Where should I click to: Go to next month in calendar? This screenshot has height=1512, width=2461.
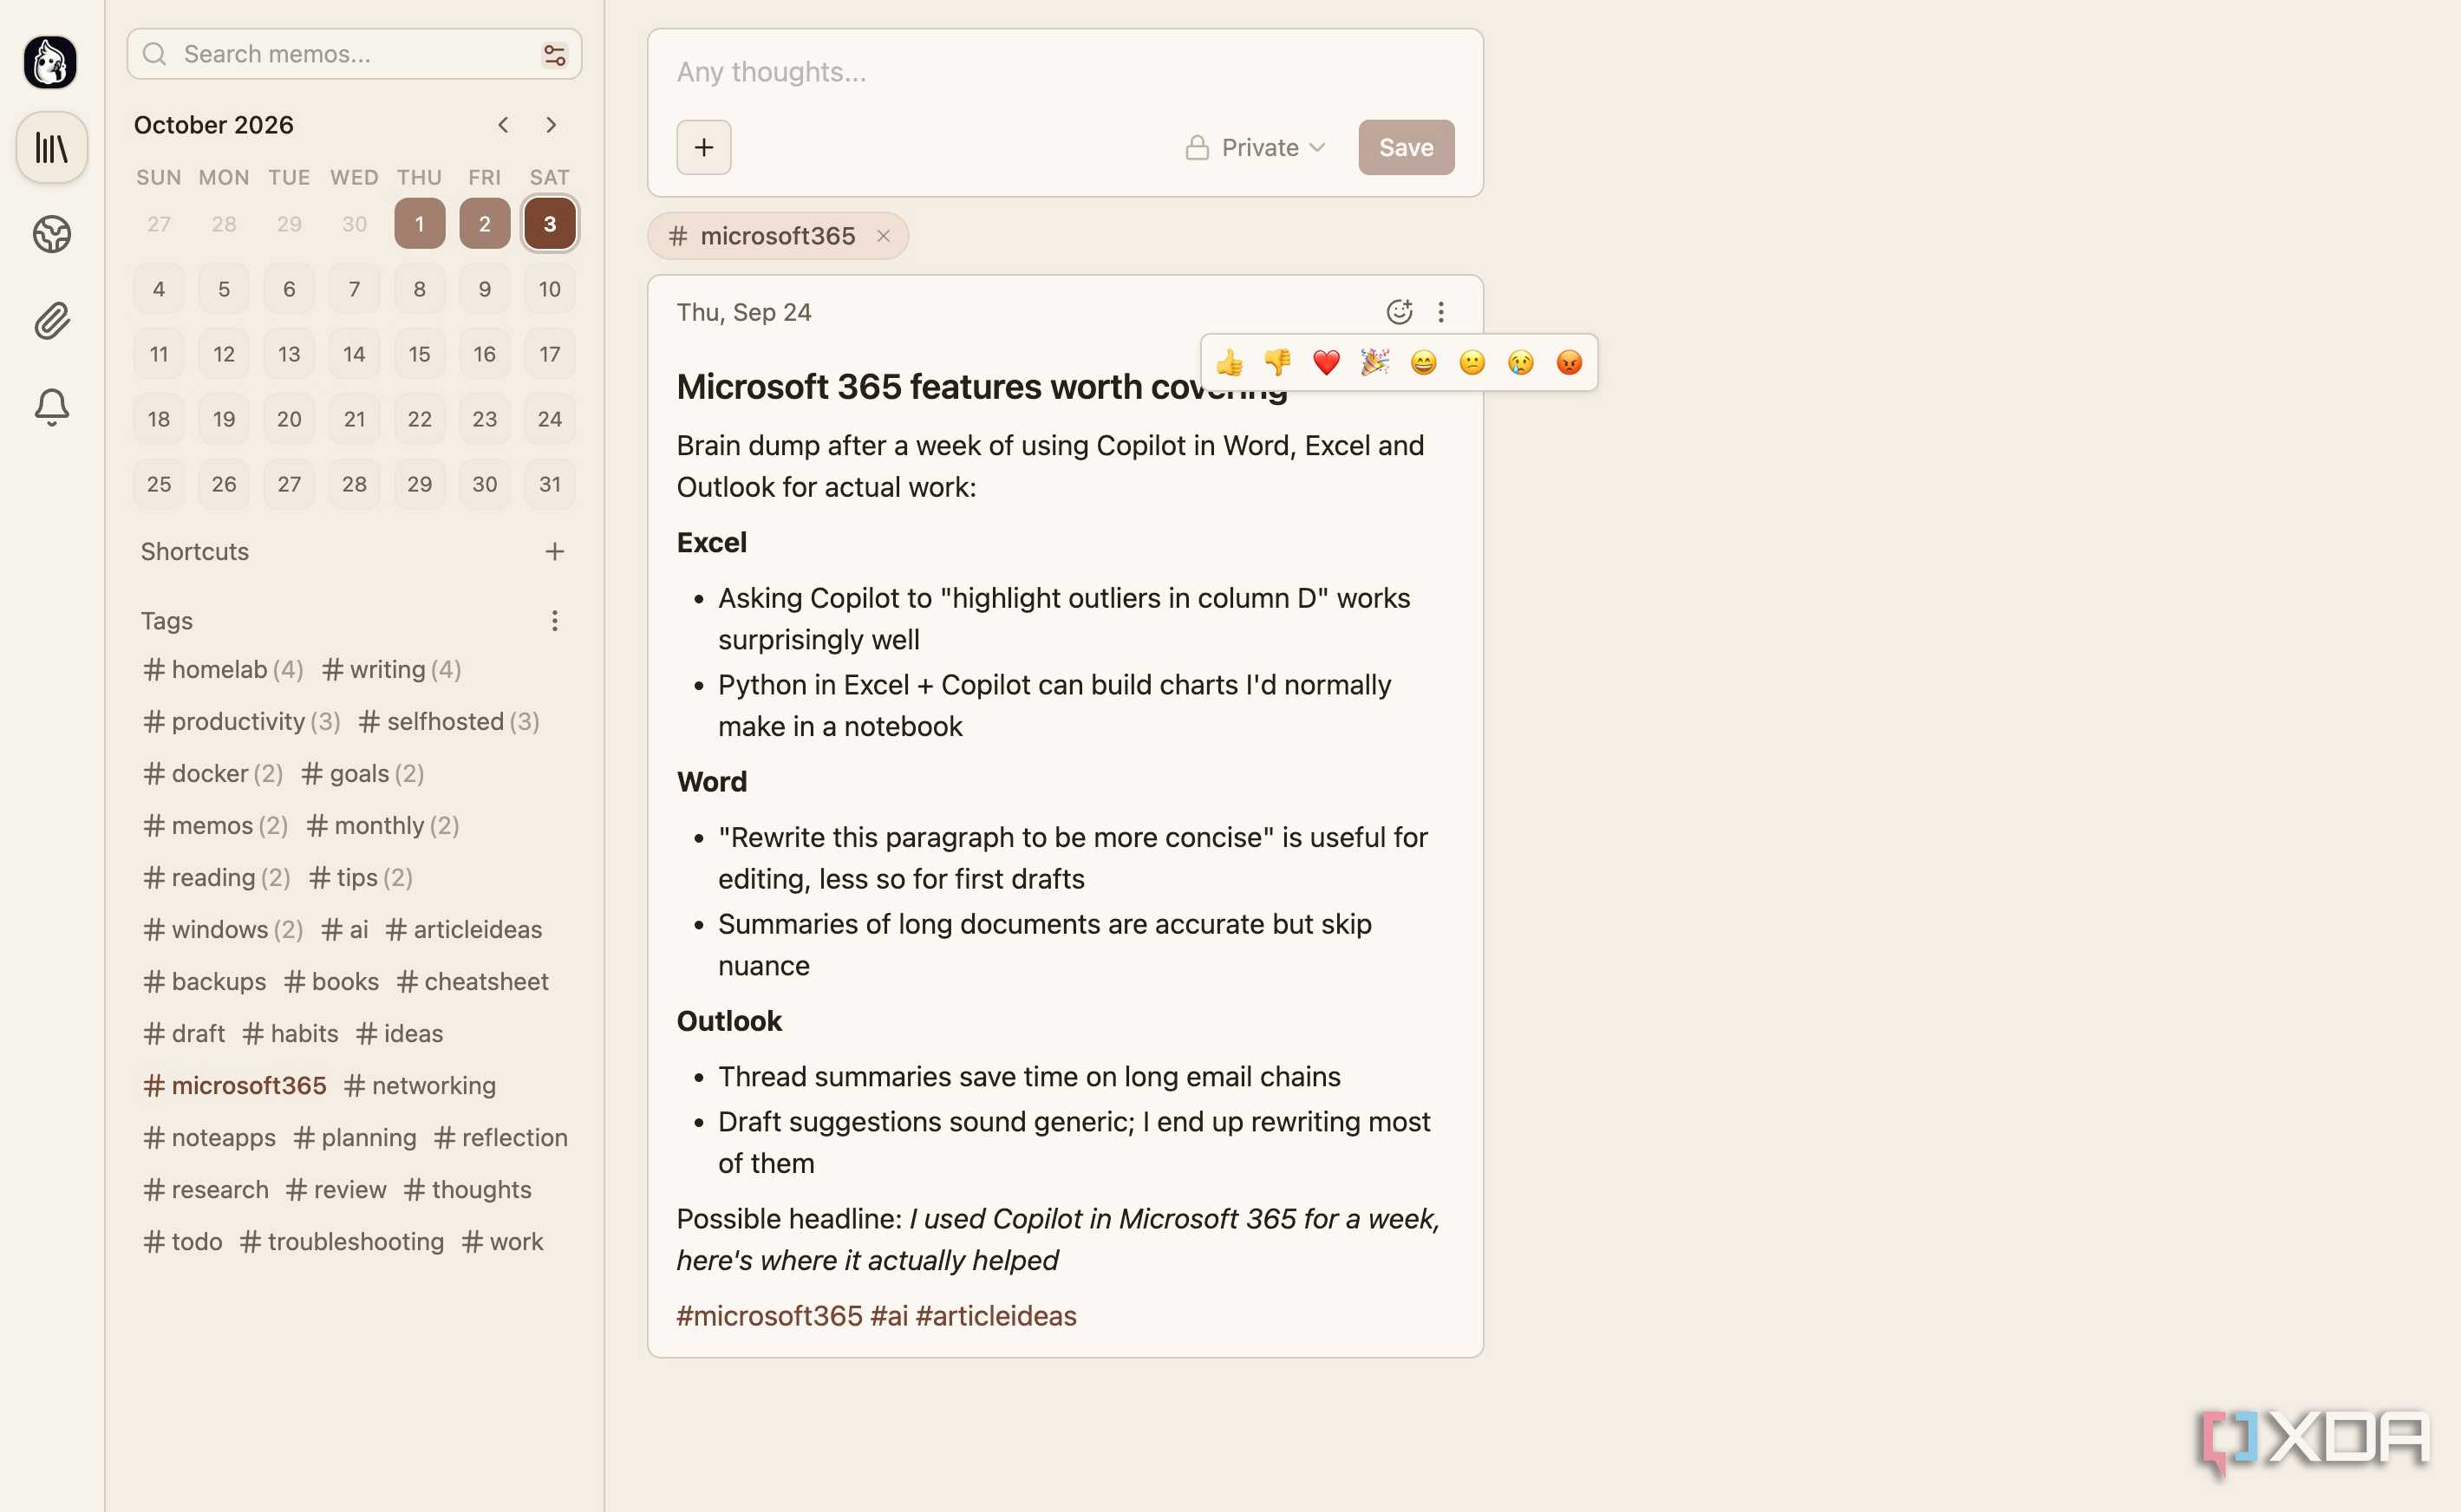point(551,125)
